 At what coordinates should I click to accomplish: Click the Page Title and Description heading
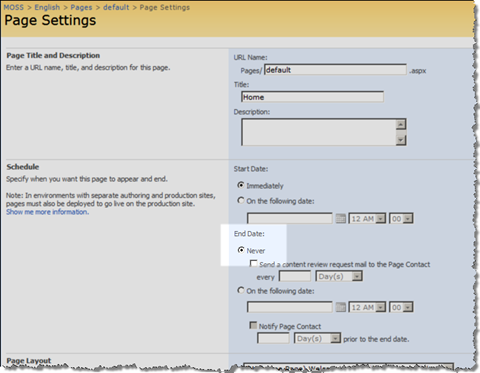click(53, 55)
